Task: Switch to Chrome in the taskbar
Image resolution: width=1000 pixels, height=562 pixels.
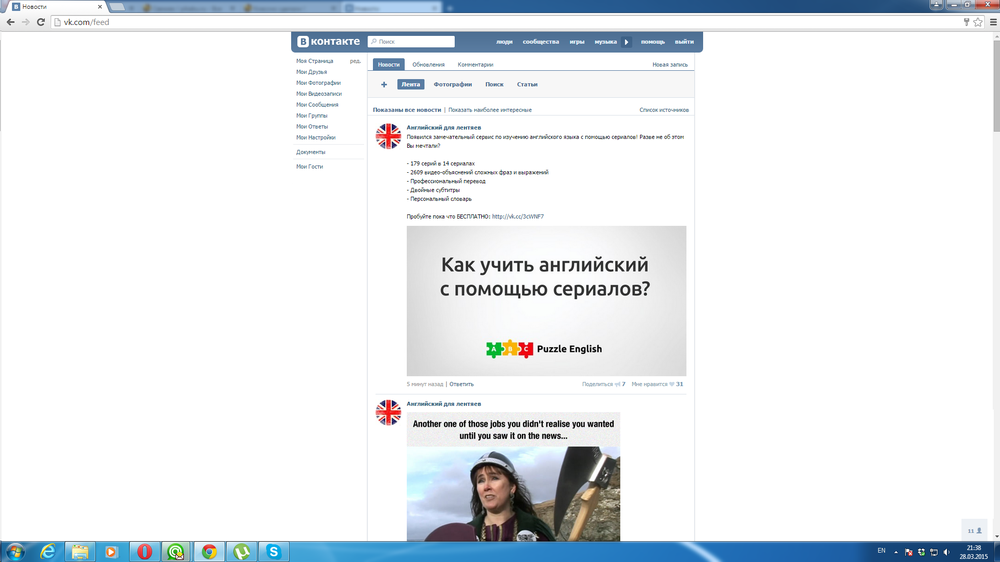Action: [209, 552]
